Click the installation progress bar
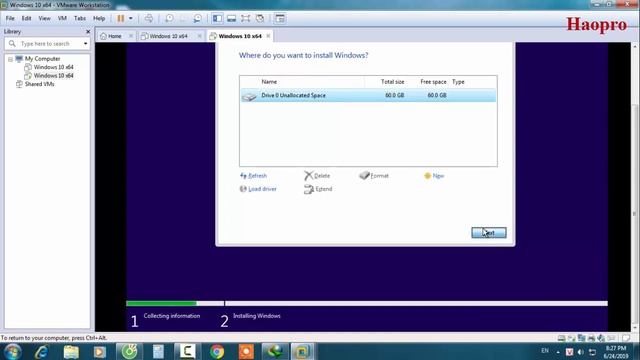640x360 pixels. 367,303
